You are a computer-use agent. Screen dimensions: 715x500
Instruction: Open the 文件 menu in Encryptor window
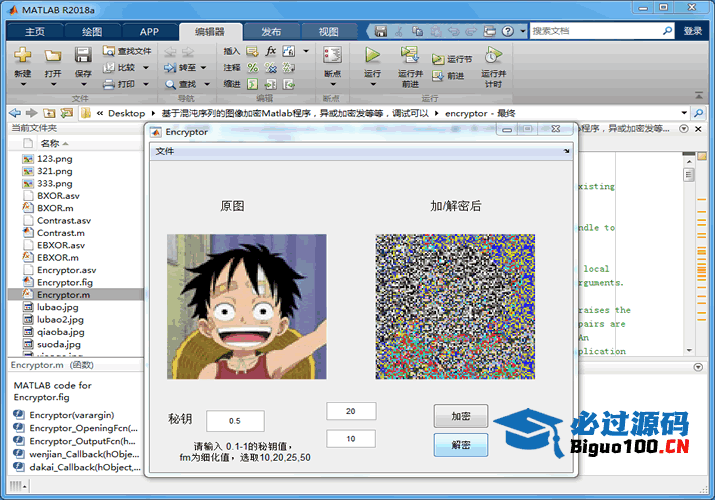[x=165, y=151]
